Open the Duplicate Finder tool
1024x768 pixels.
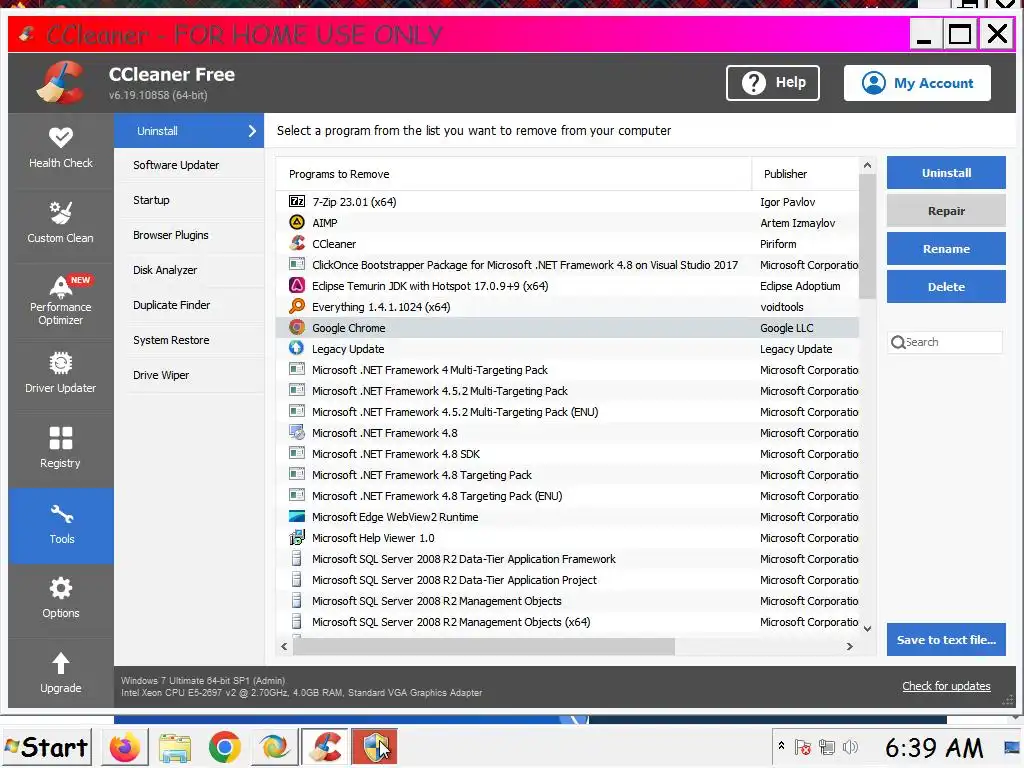pyautogui.click(x=189, y=305)
